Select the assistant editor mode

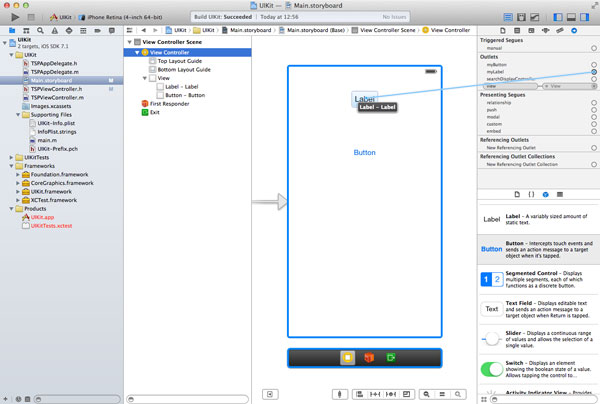coord(521,17)
